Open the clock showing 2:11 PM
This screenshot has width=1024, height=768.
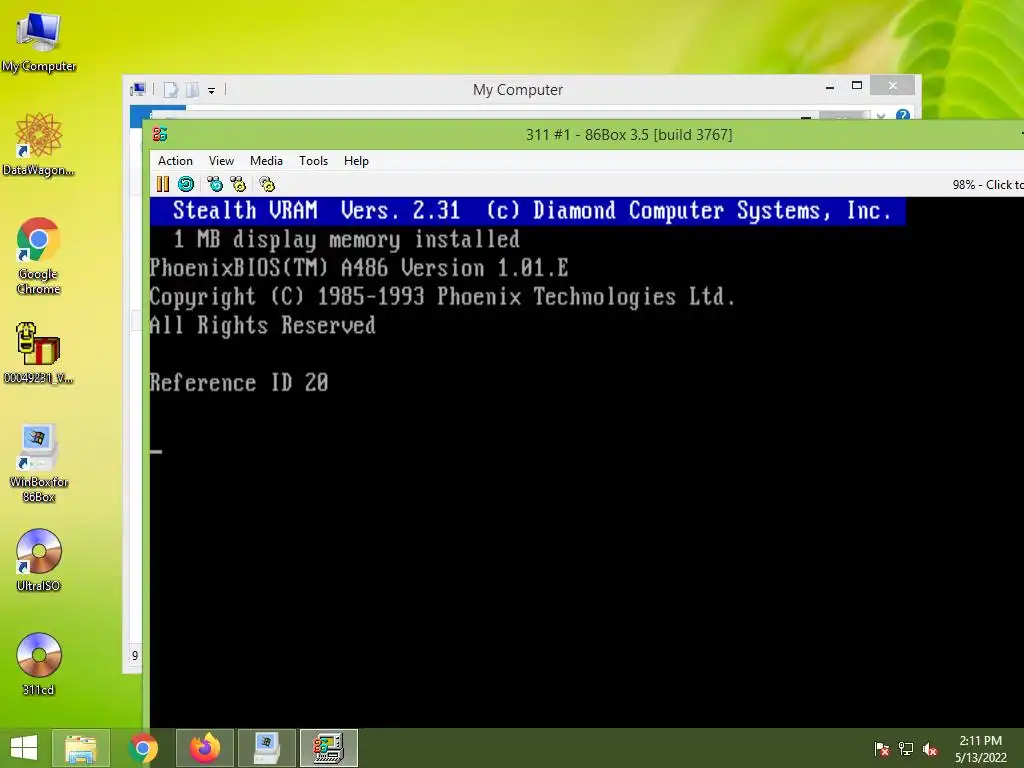(981, 749)
